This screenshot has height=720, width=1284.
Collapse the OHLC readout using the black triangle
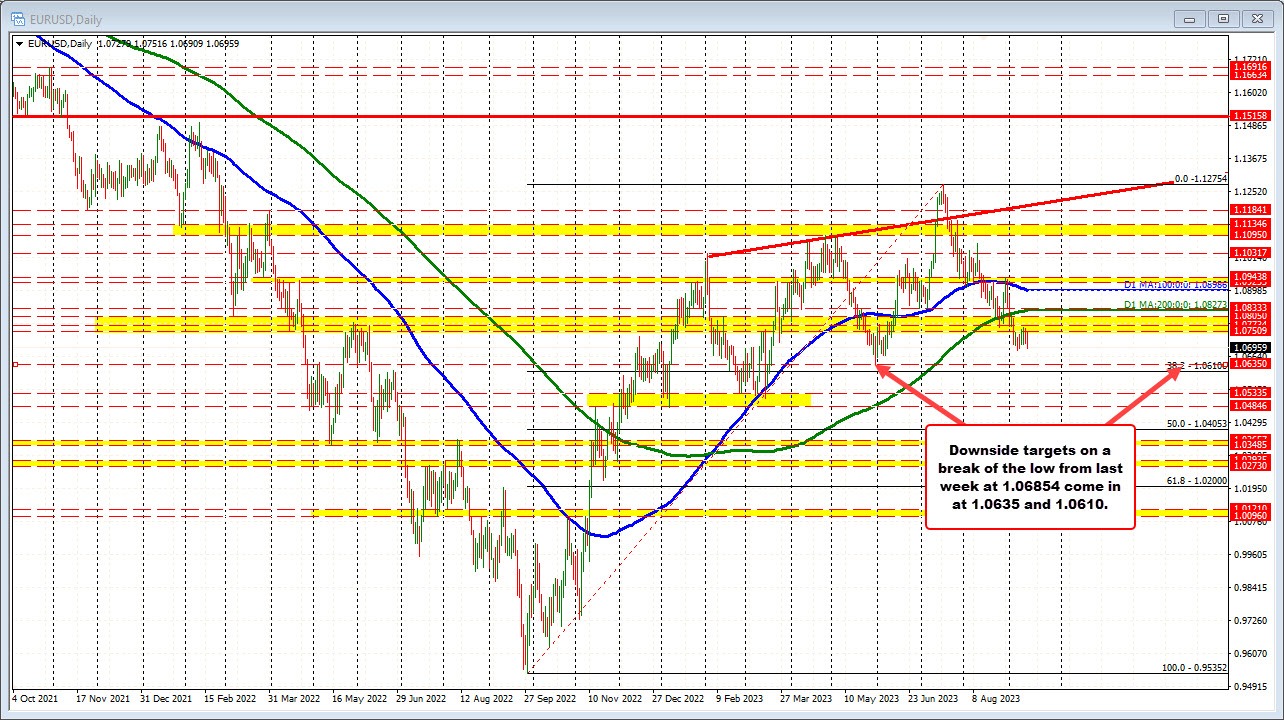tap(19, 43)
